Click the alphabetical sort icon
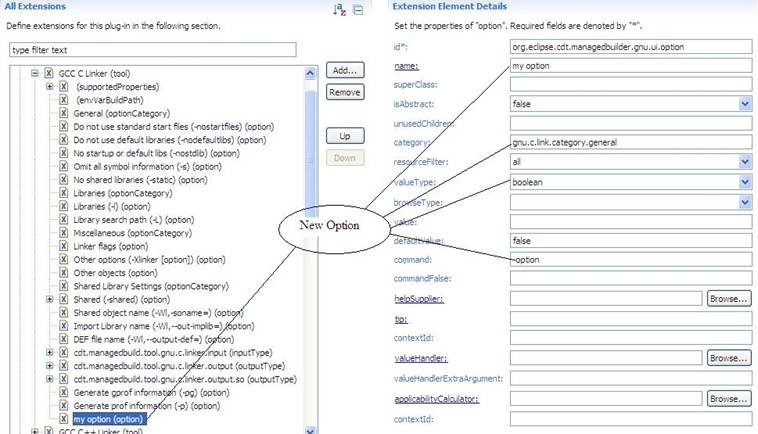 coord(339,9)
